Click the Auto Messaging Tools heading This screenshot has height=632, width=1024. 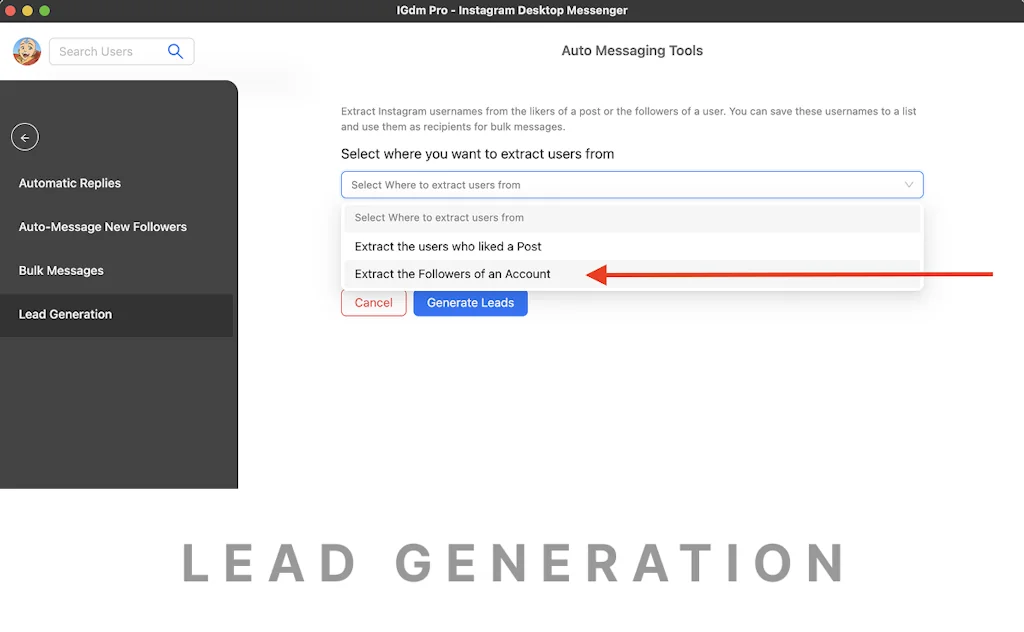[632, 51]
